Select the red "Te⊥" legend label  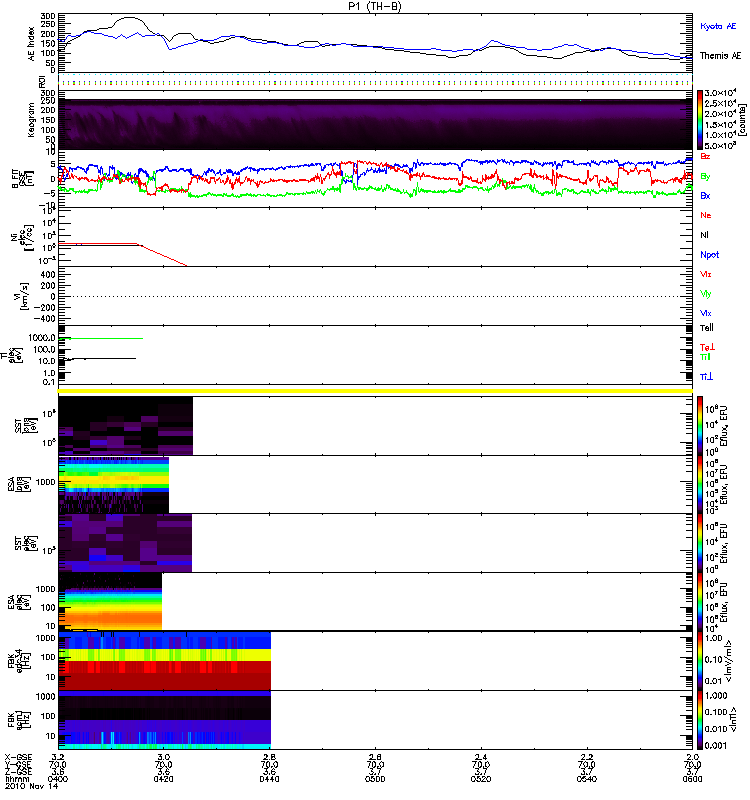click(707, 347)
